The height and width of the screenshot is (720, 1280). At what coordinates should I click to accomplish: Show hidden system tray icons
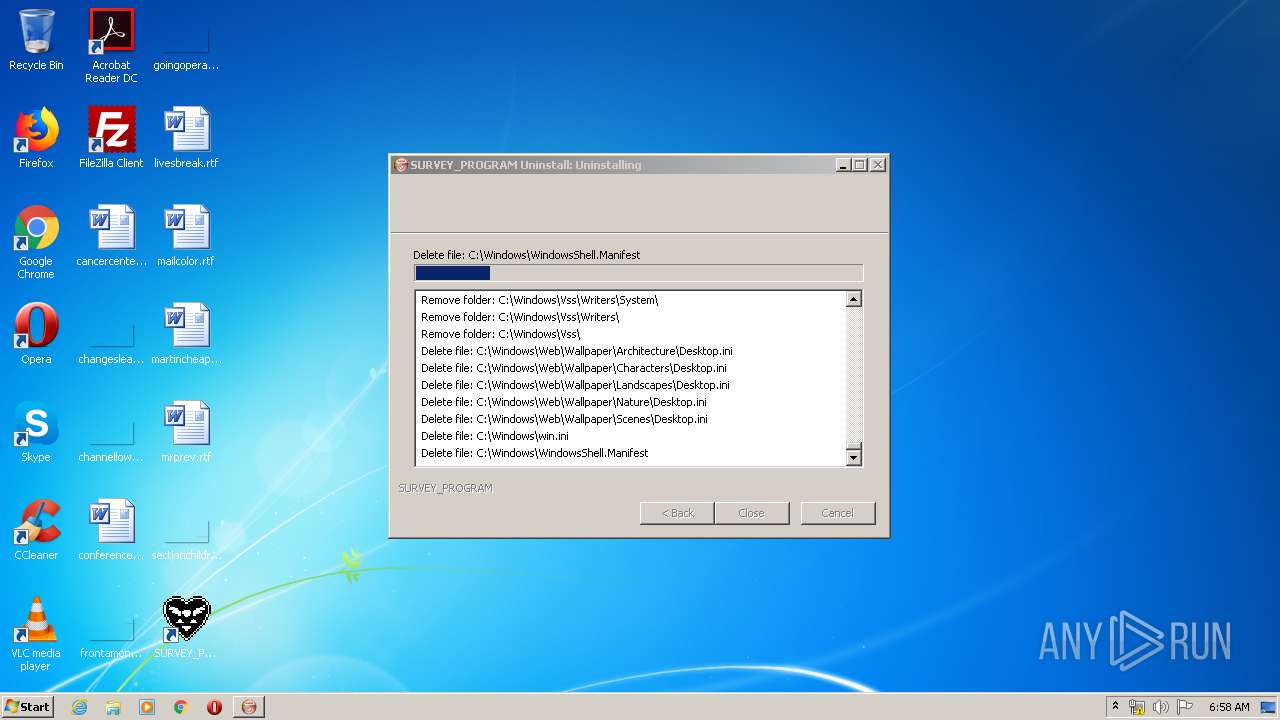1115,707
